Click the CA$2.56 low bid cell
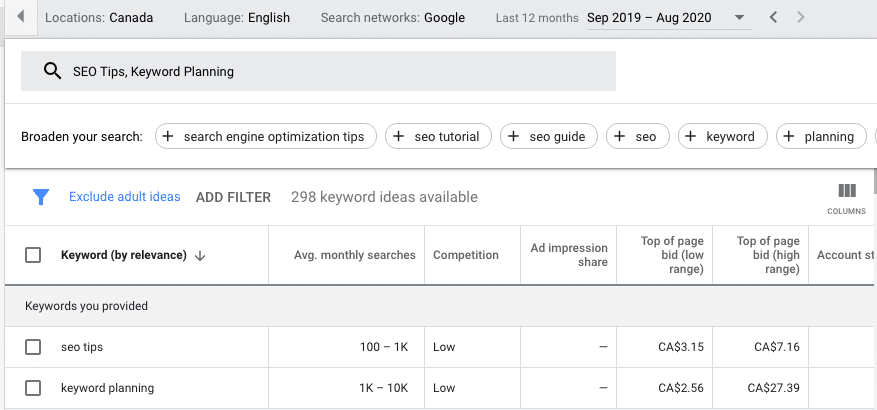This screenshot has width=877, height=410. (x=681, y=388)
